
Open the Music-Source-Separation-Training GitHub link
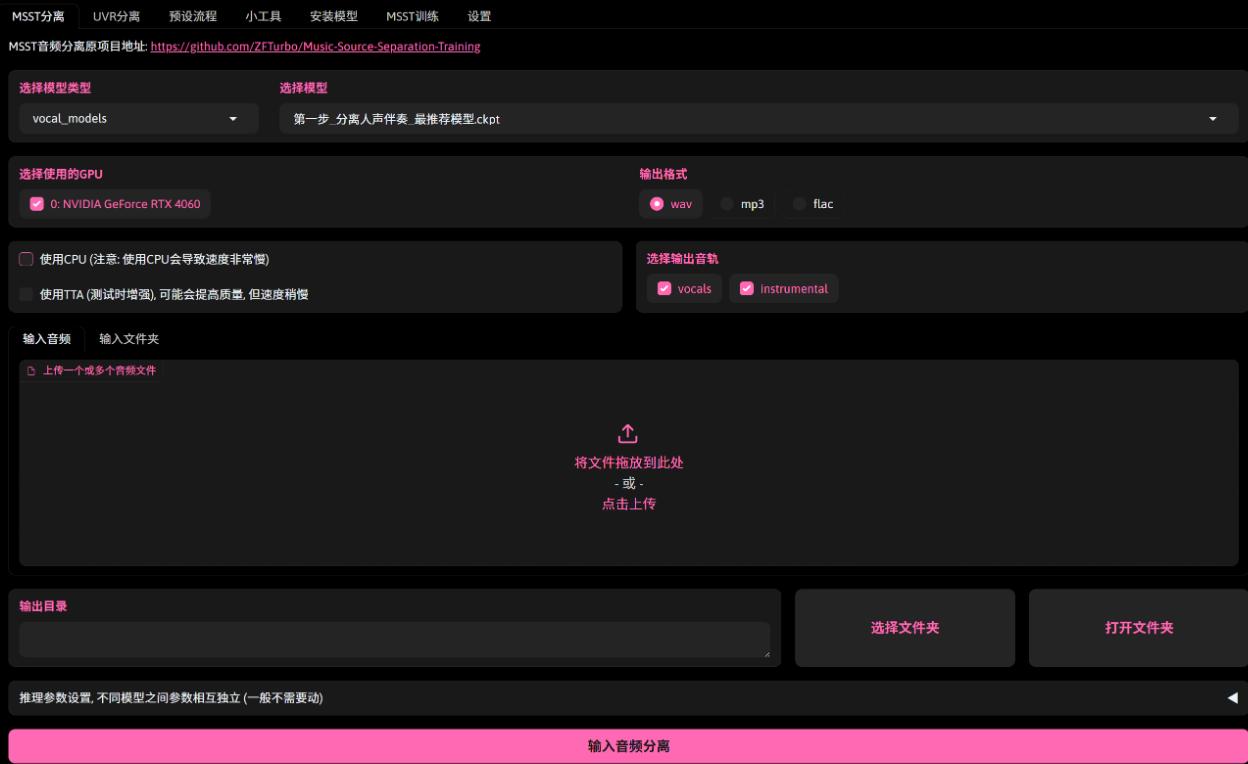point(315,47)
